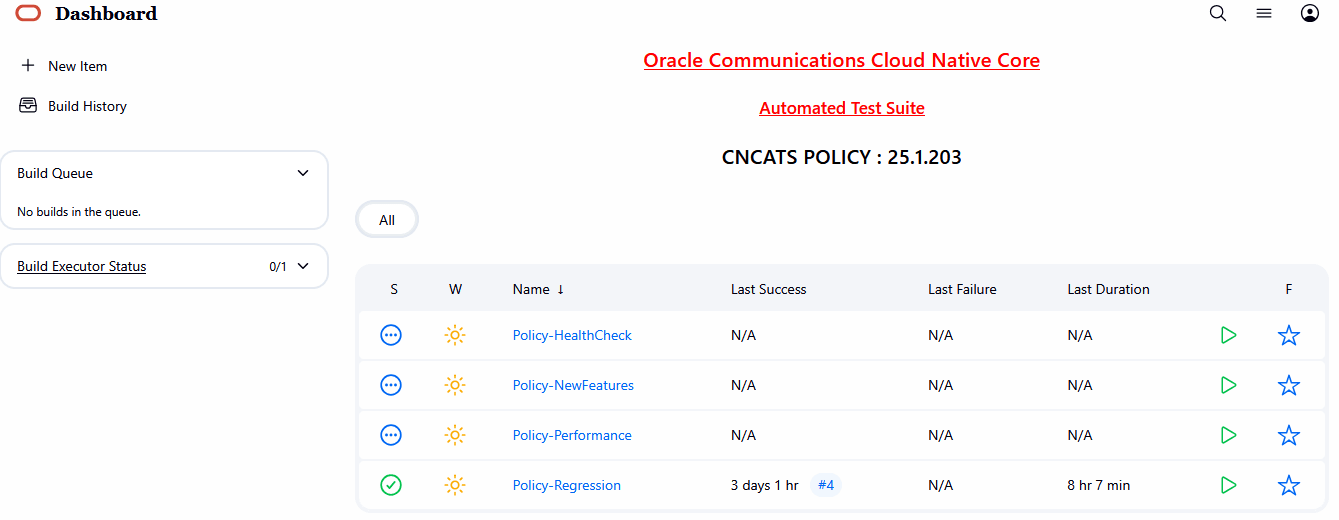
Task: Open build #4 badge link
Action: point(826,485)
